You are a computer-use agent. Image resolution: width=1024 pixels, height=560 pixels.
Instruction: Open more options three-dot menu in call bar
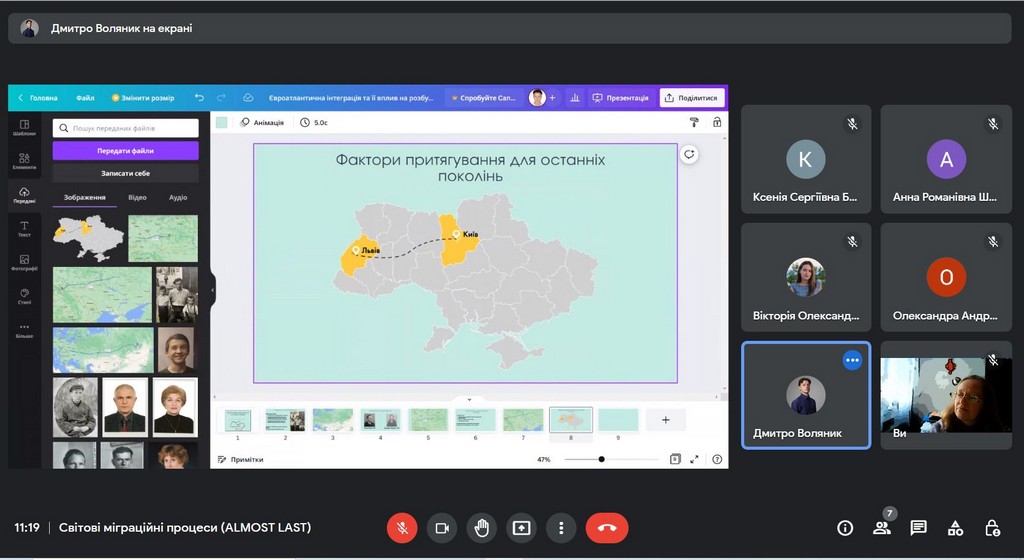point(561,528)
